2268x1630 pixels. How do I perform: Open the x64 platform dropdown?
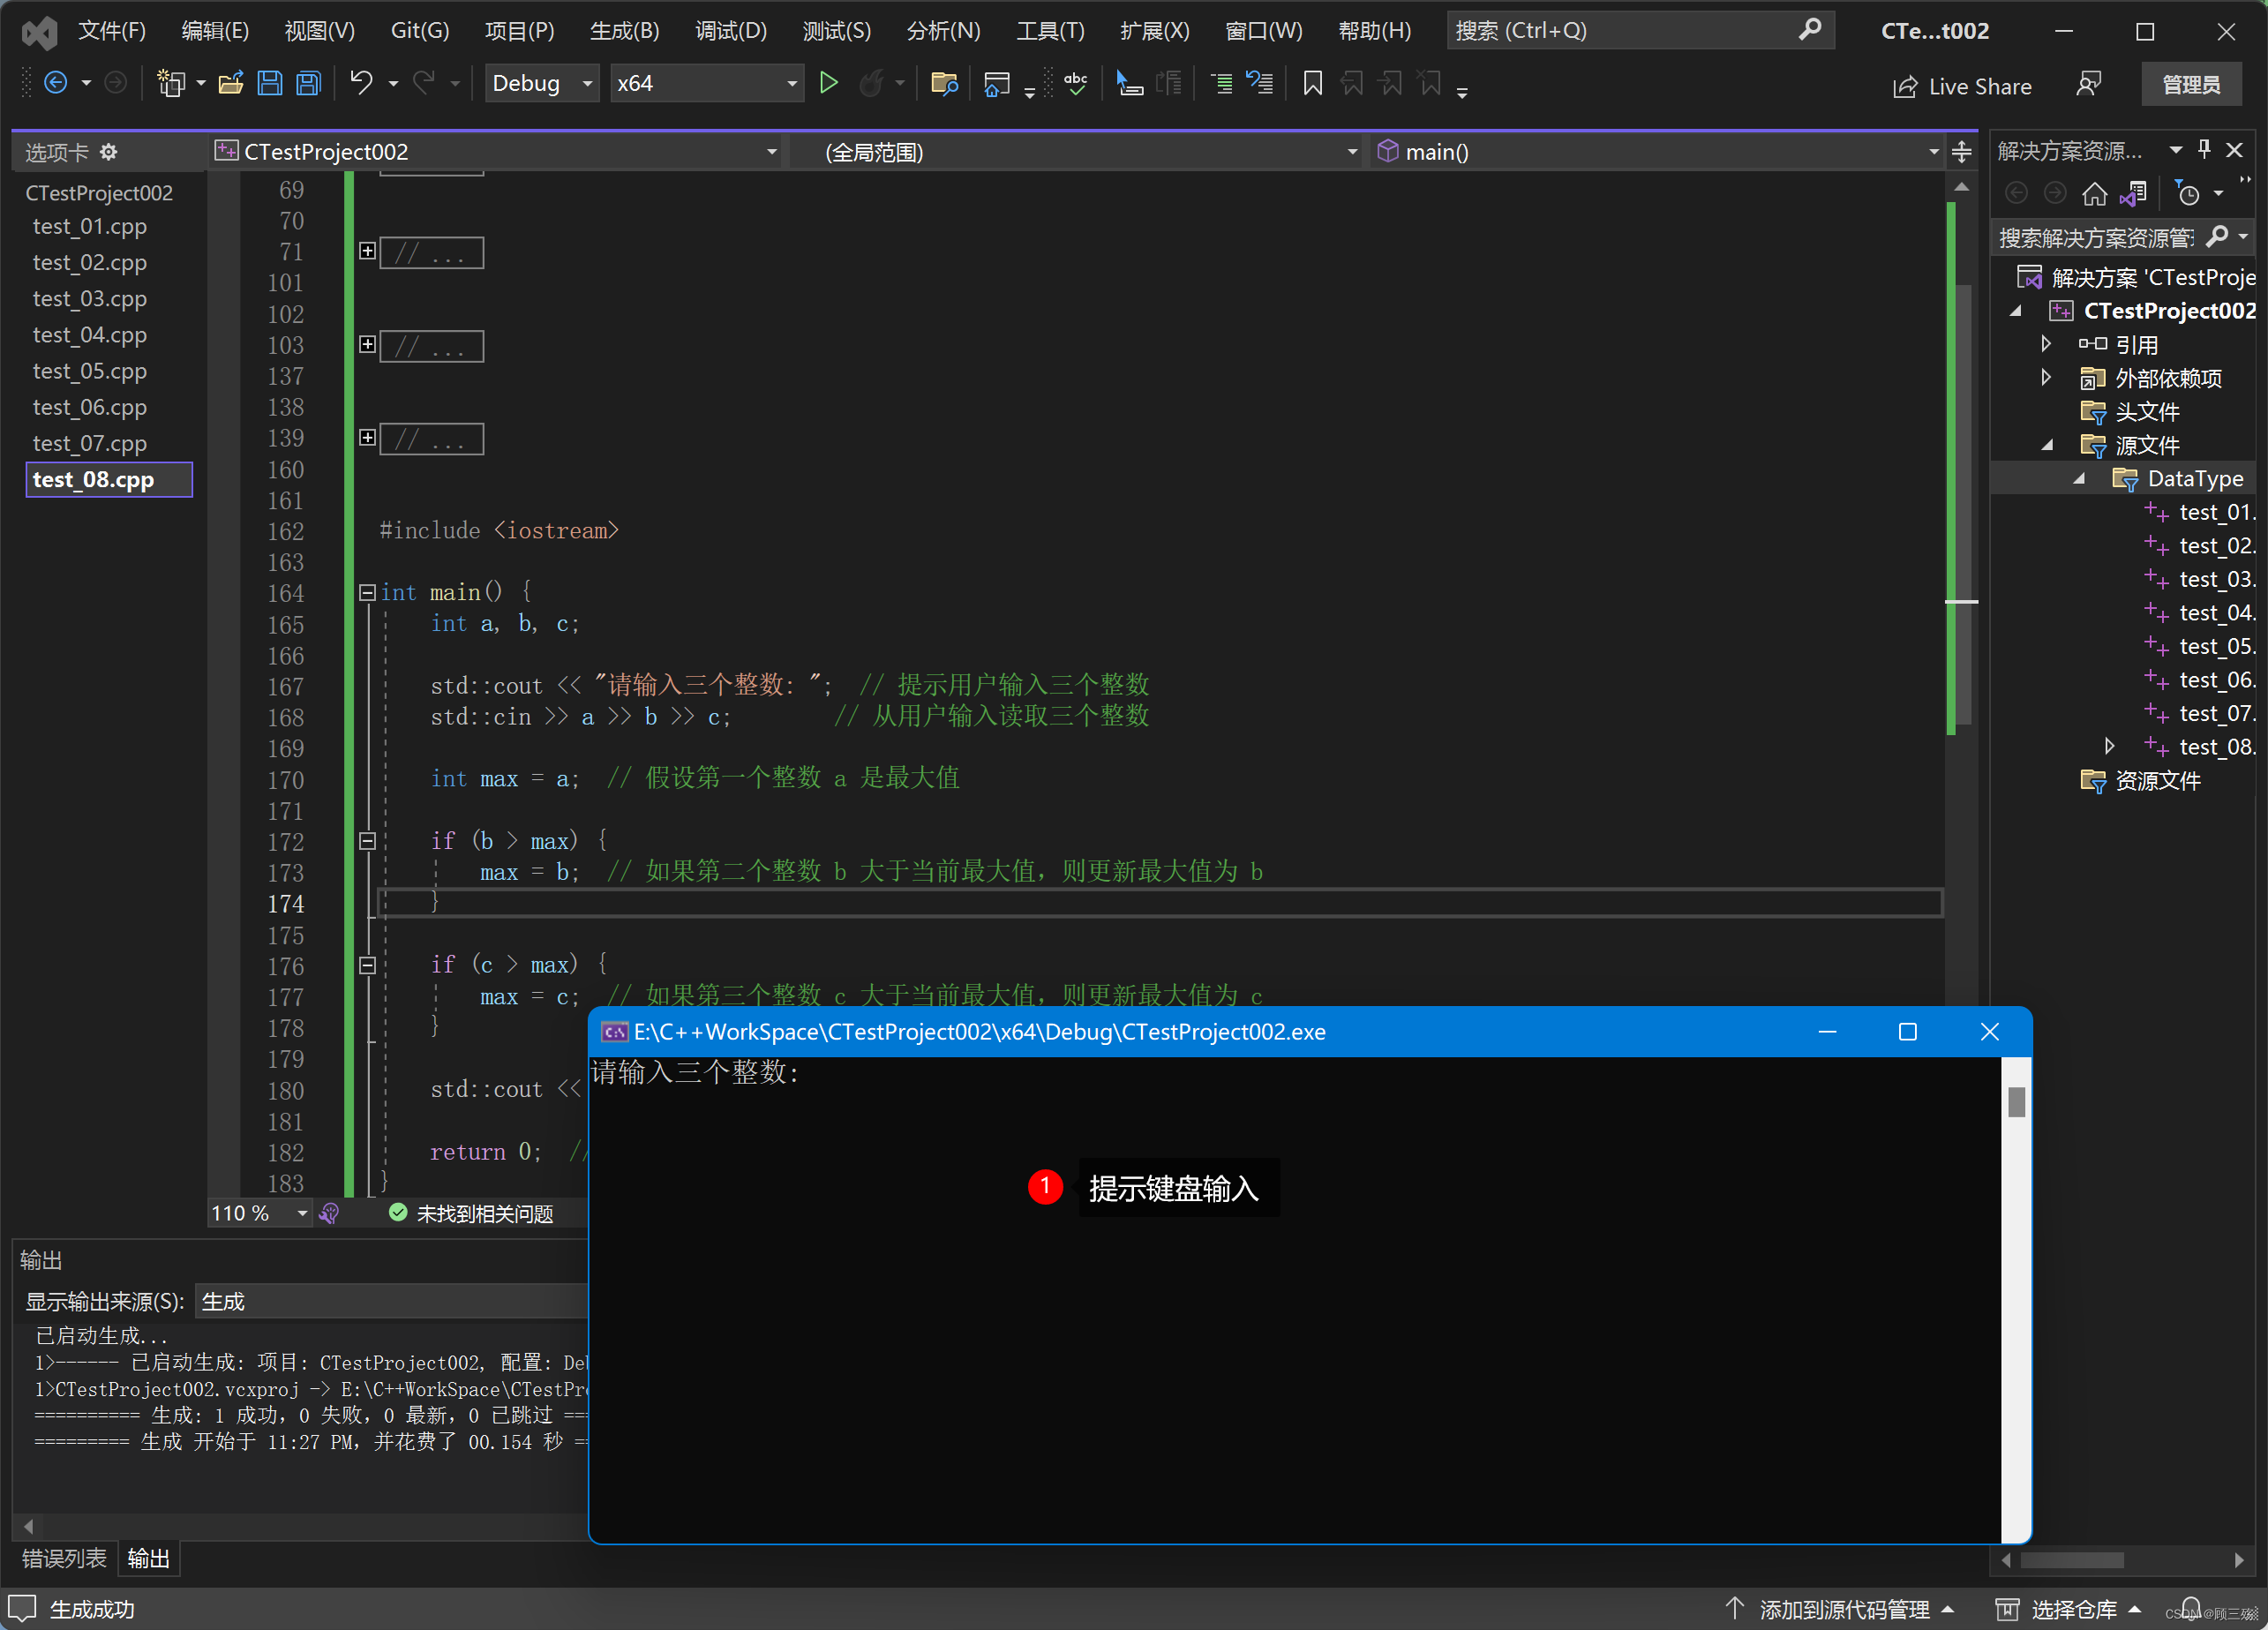[x=792, y=83]
